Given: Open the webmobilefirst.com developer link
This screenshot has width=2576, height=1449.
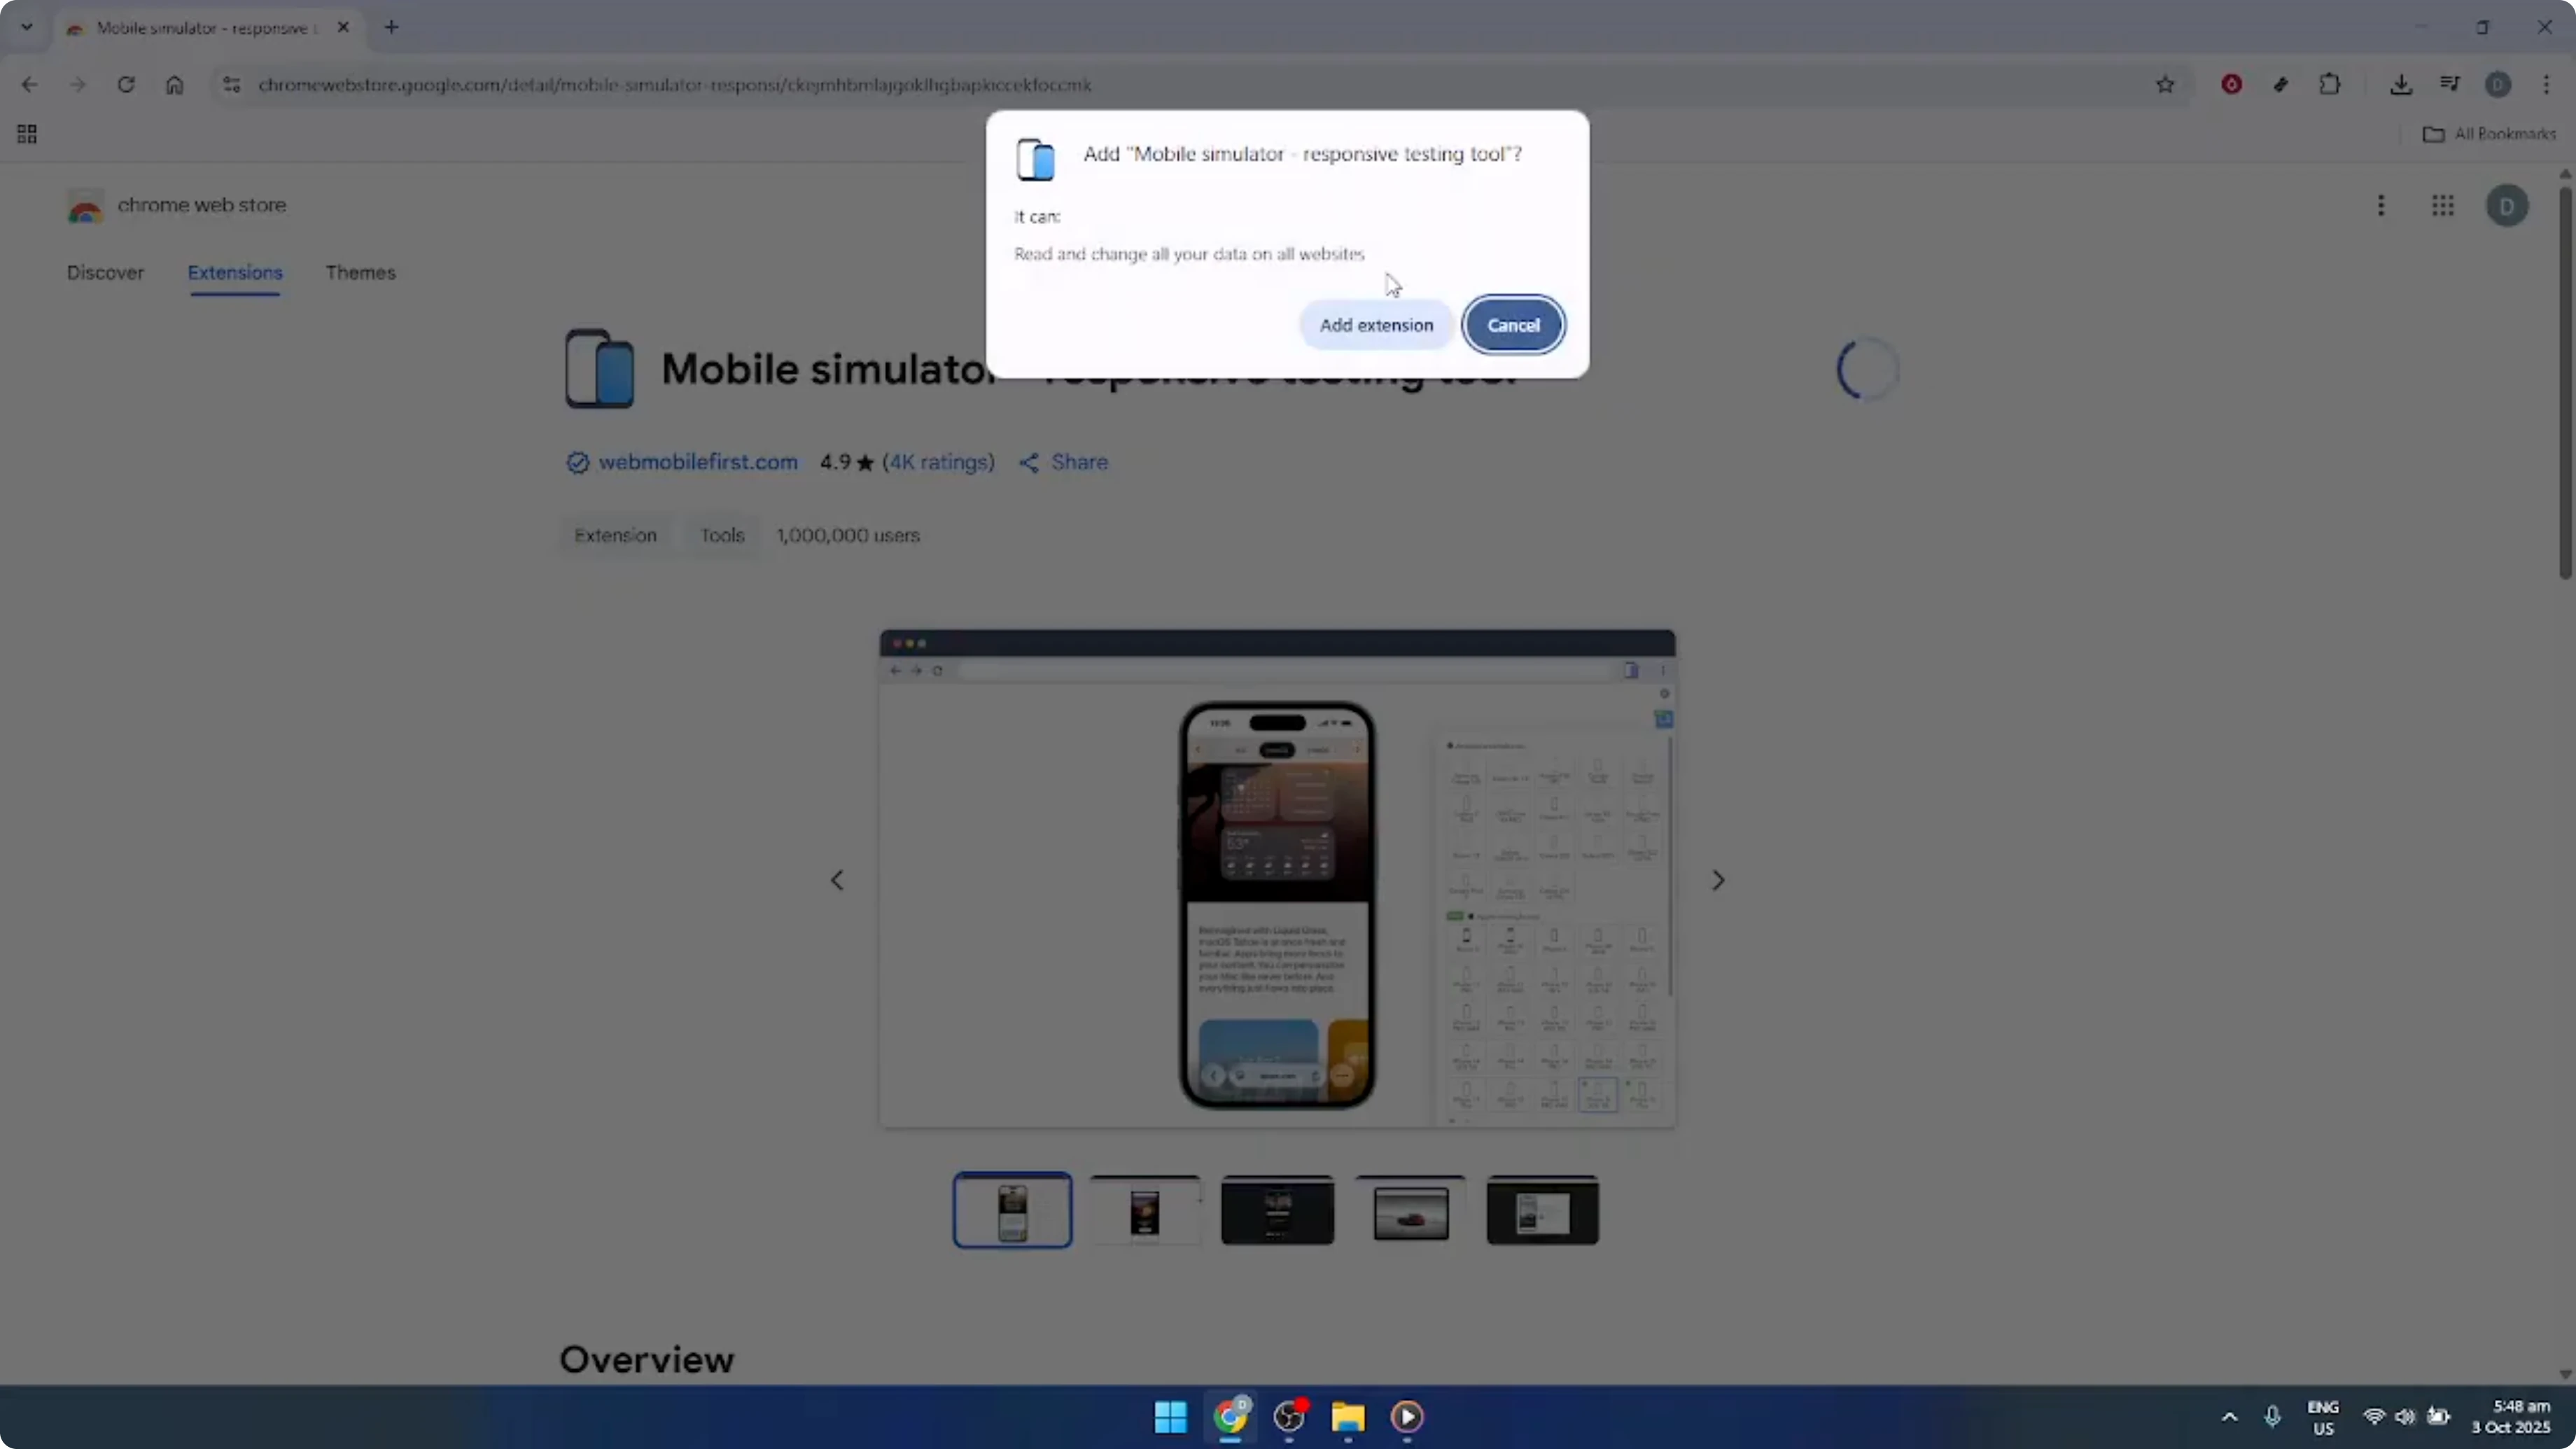Looking at the screenshot, I should click(697, 461).
